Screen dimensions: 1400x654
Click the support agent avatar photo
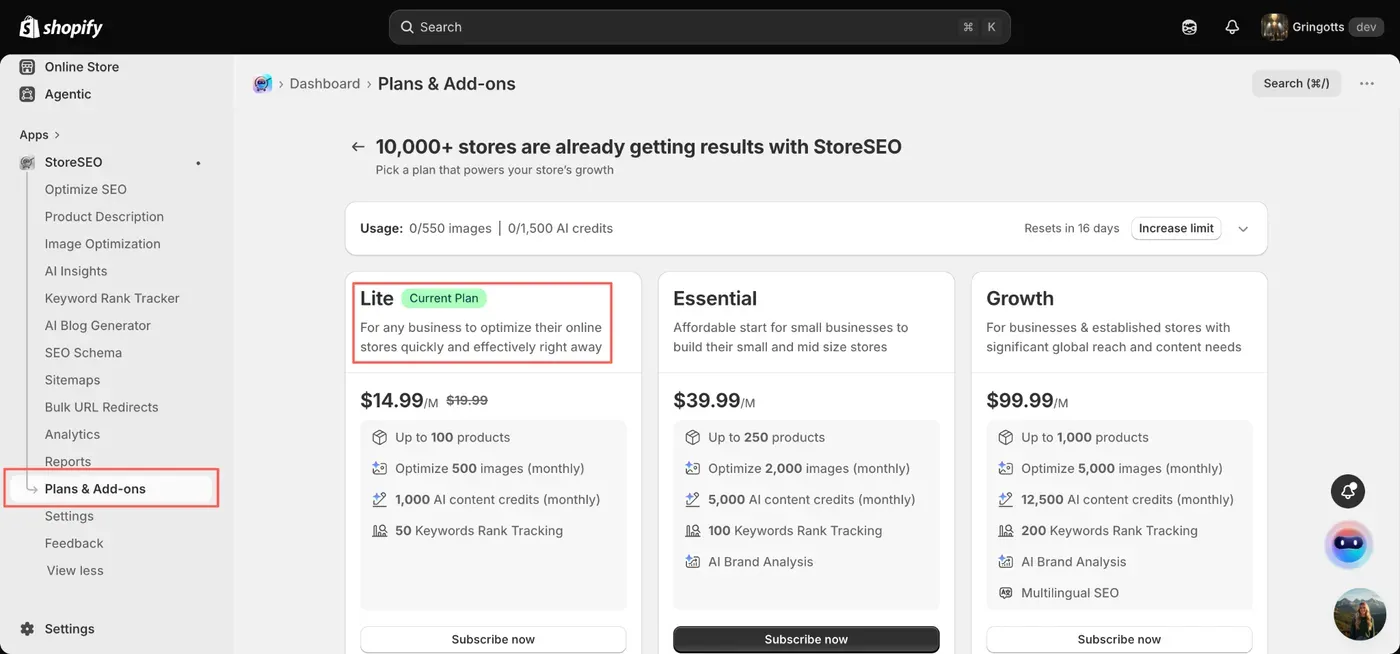tap(1360, 614)
